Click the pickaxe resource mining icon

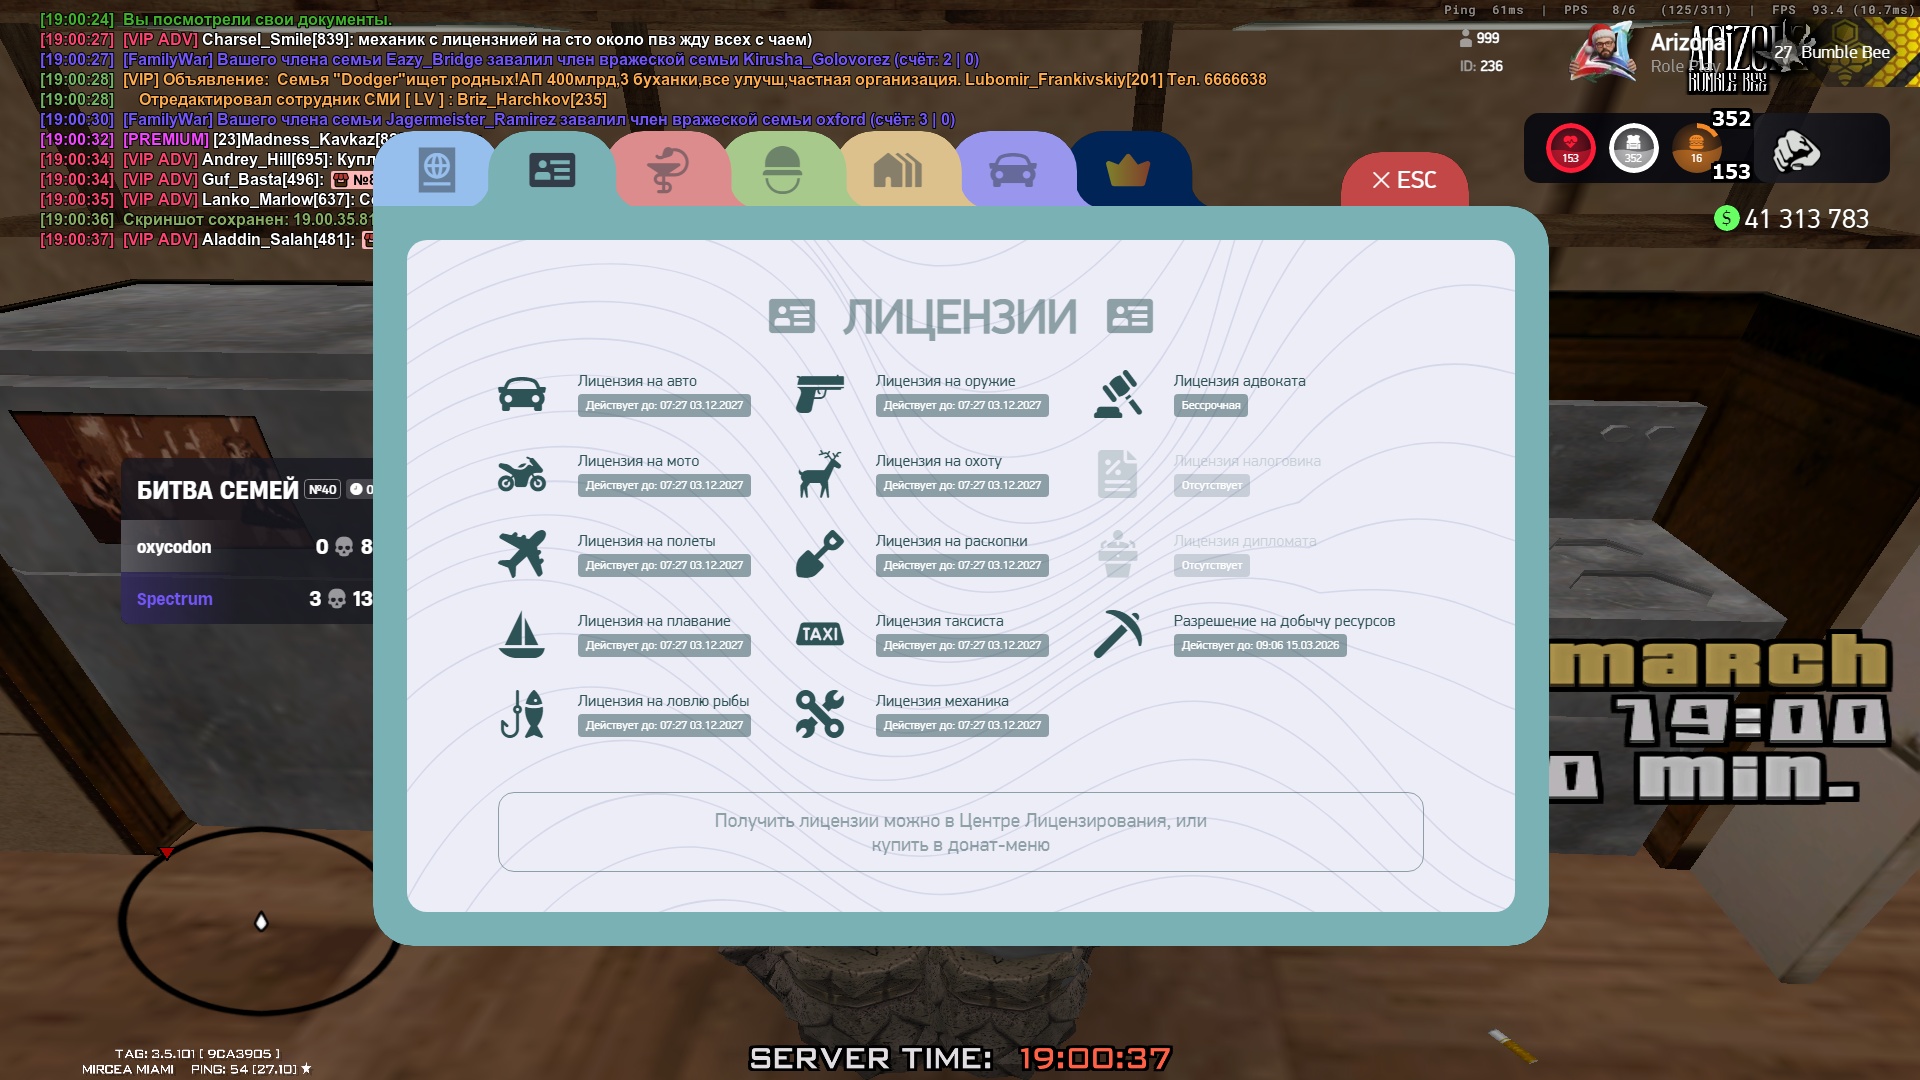click(x=1118, y=634)
